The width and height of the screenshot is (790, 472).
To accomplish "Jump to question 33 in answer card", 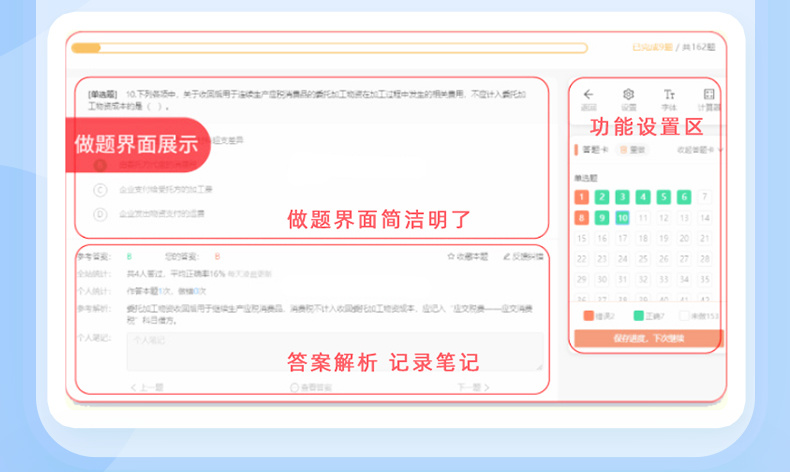I will [664, 279].
